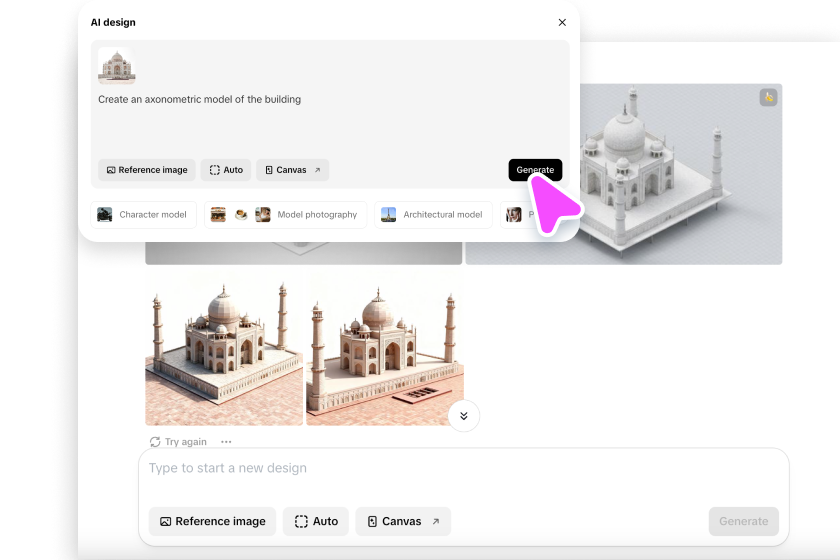840x560 pixels.
Task: Click the banana badge icon on white model
Action: (768, 97)
